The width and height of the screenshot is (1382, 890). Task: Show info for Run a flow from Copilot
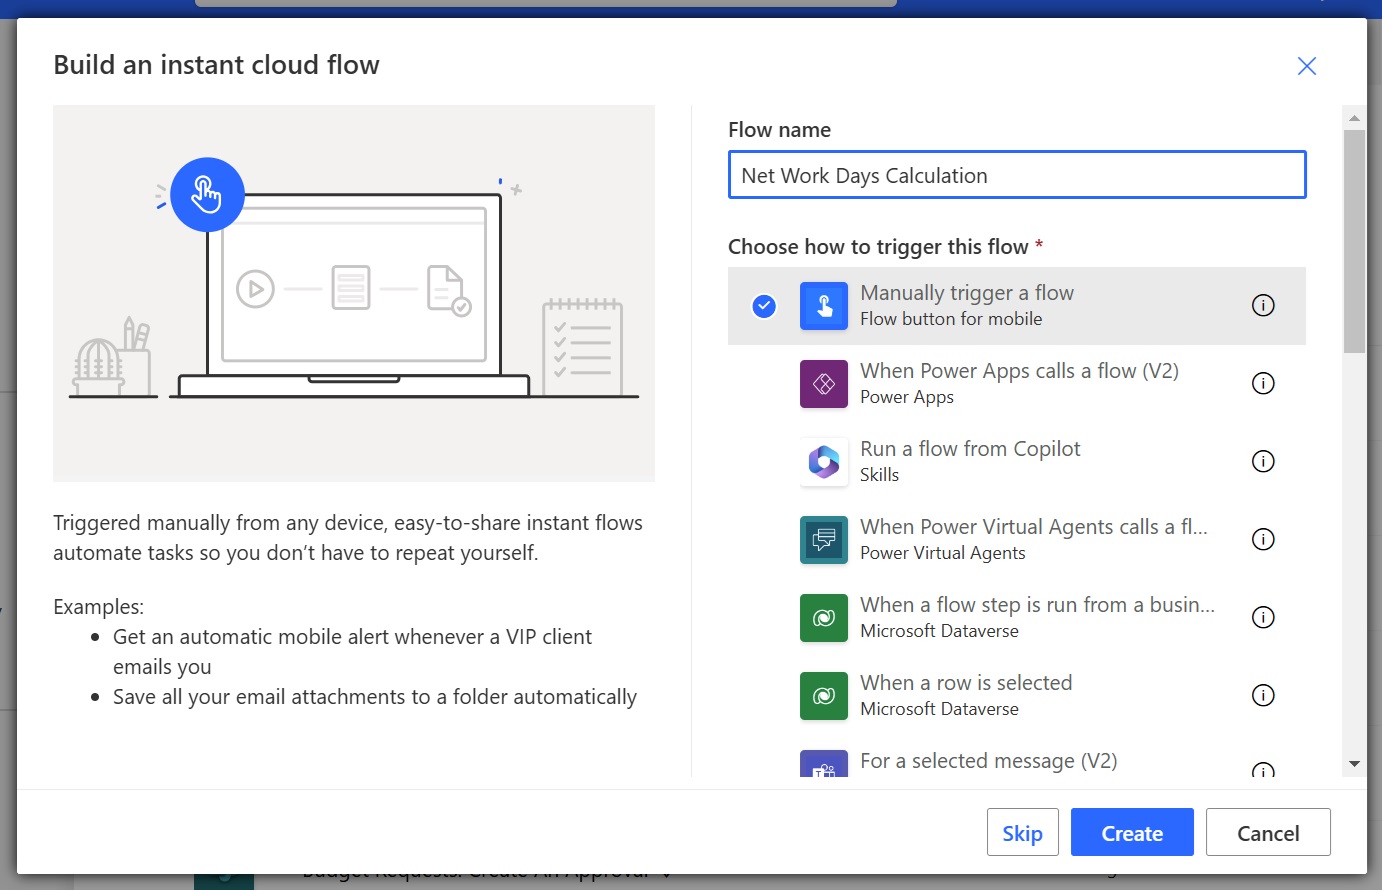tap(1263, 462)
